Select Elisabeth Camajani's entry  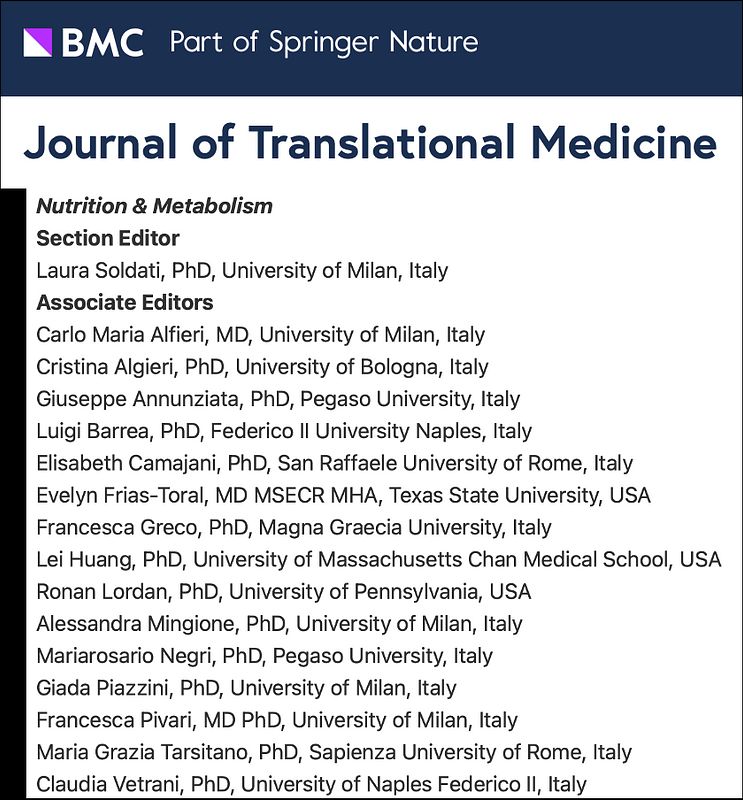tap(334, 463)
